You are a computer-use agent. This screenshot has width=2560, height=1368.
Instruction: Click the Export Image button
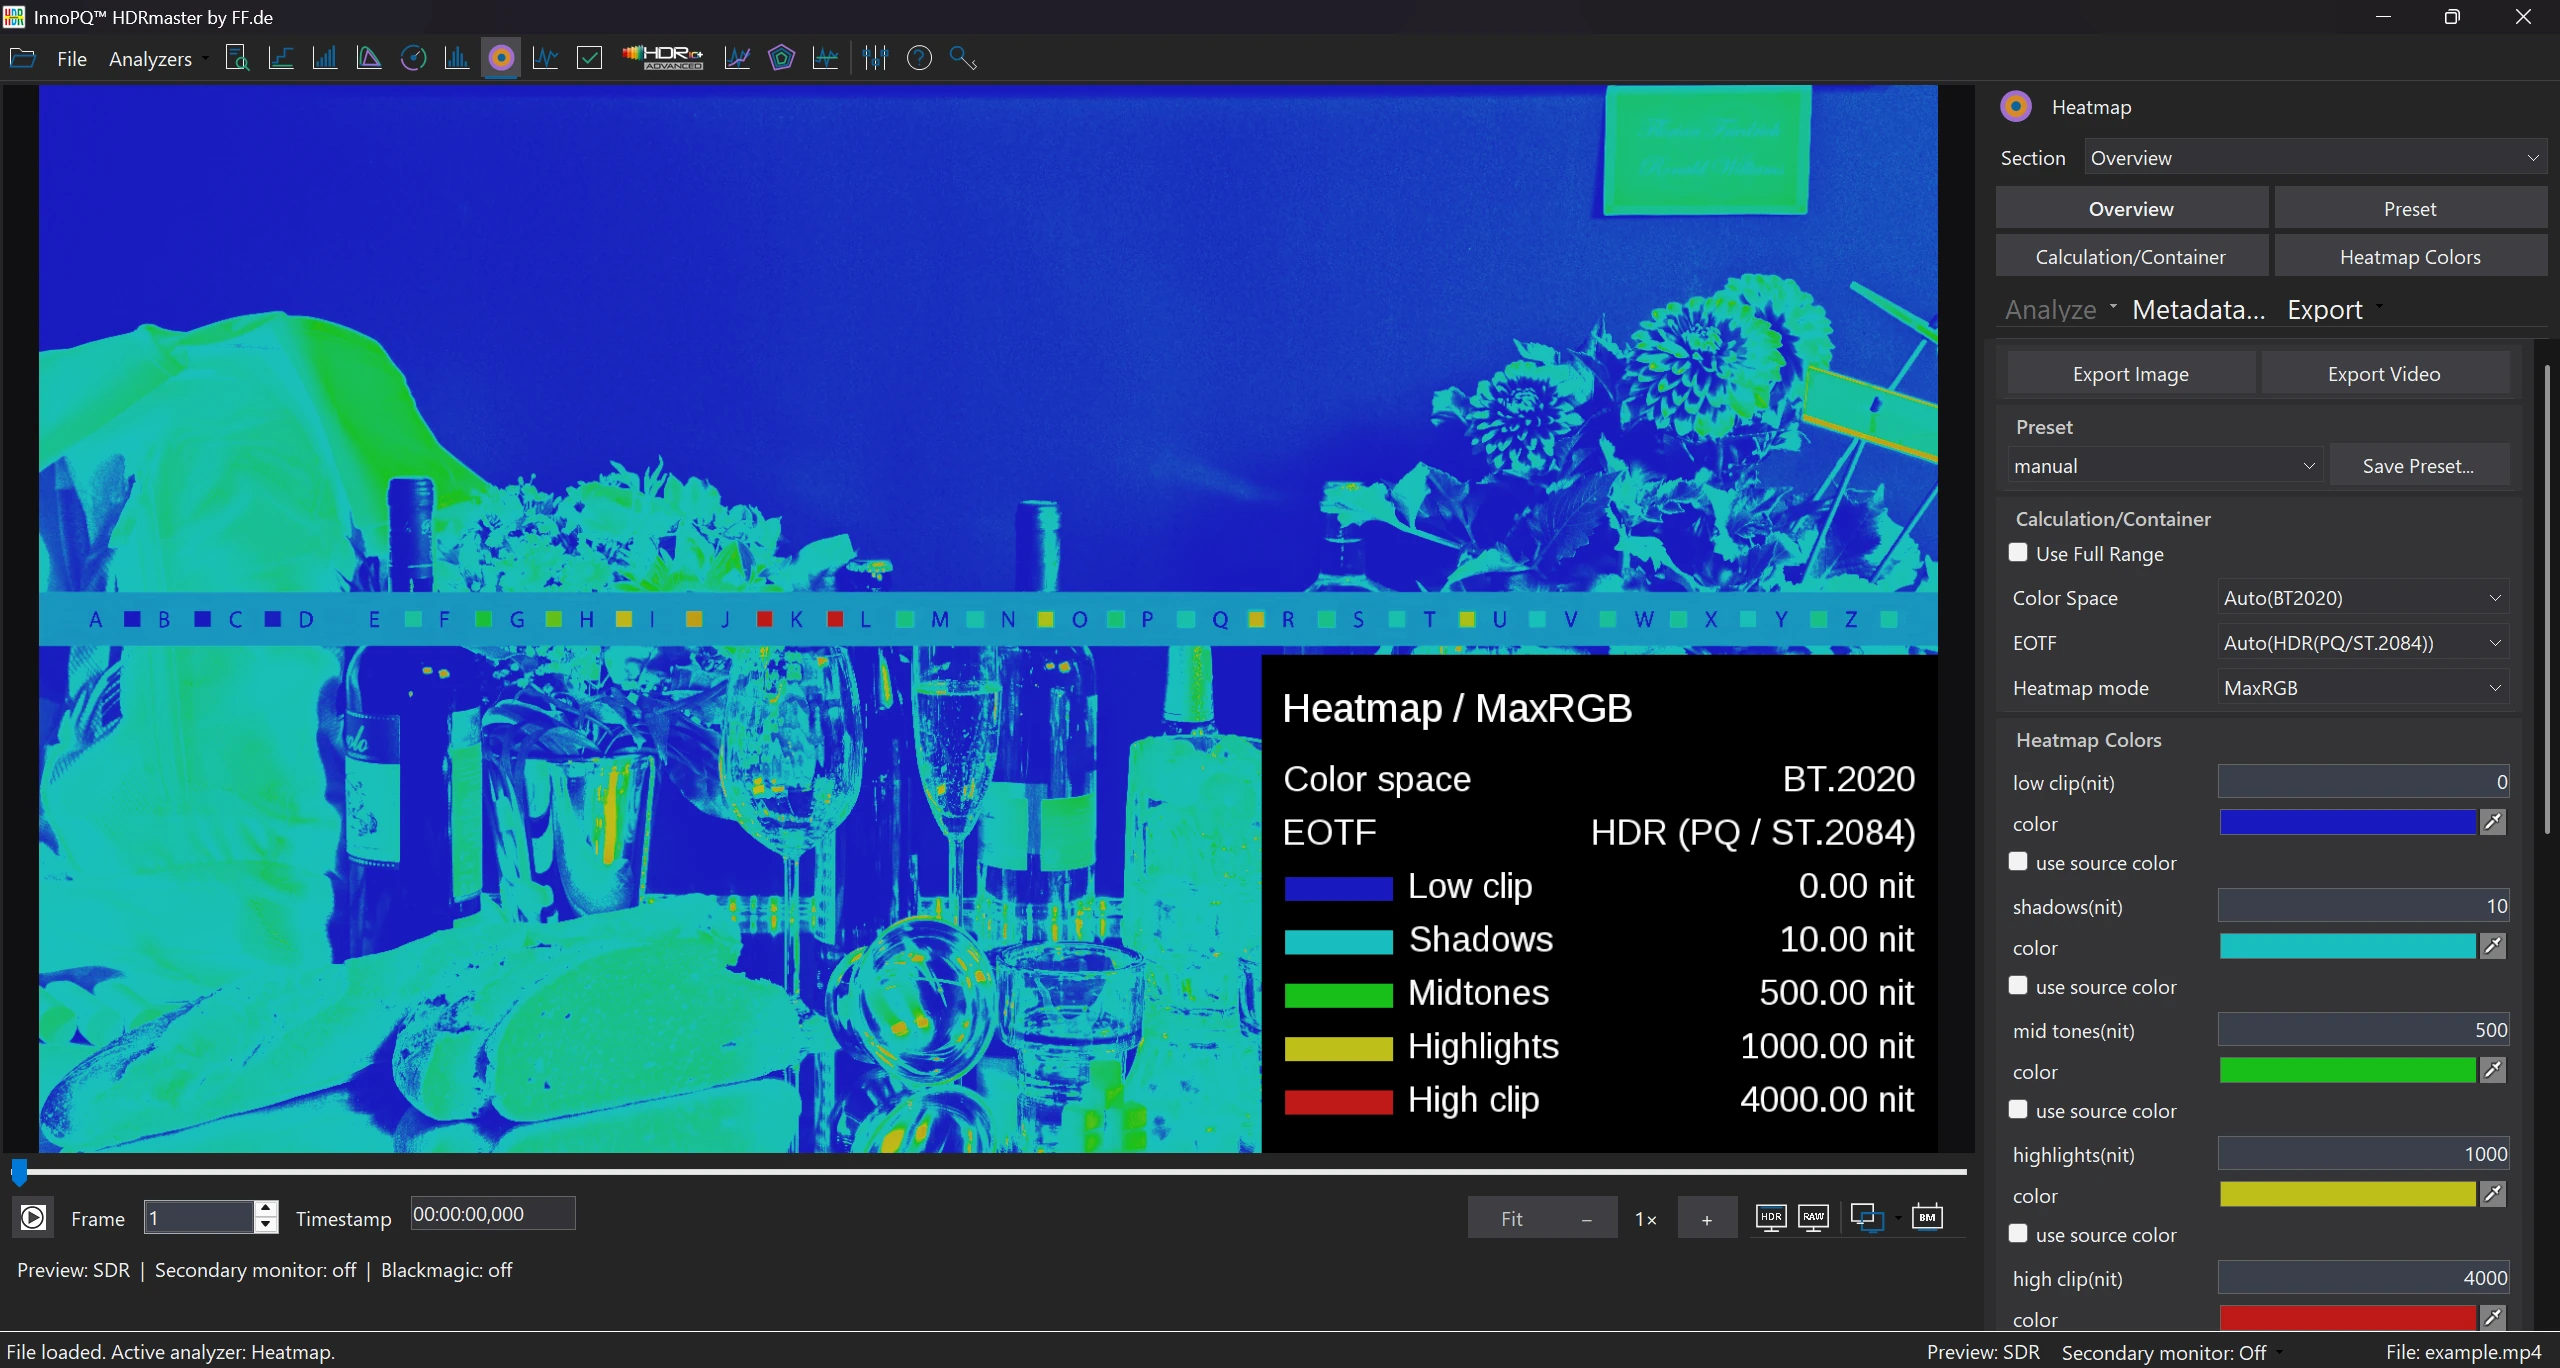(x=2131, y=374)
